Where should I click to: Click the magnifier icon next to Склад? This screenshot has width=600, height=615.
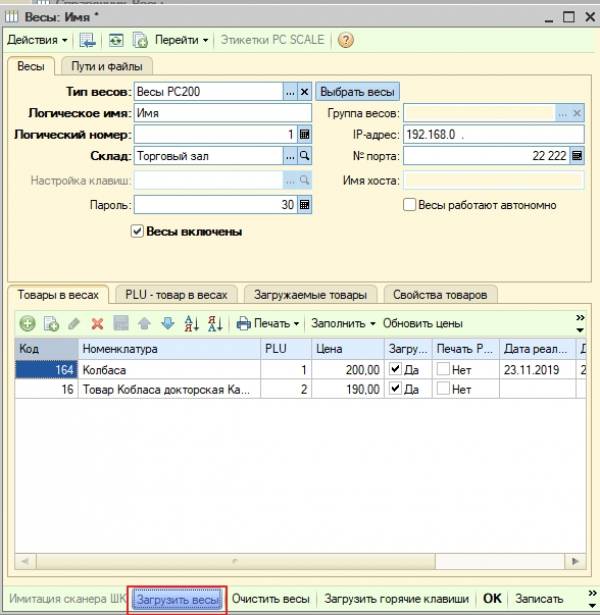[305, 156]
